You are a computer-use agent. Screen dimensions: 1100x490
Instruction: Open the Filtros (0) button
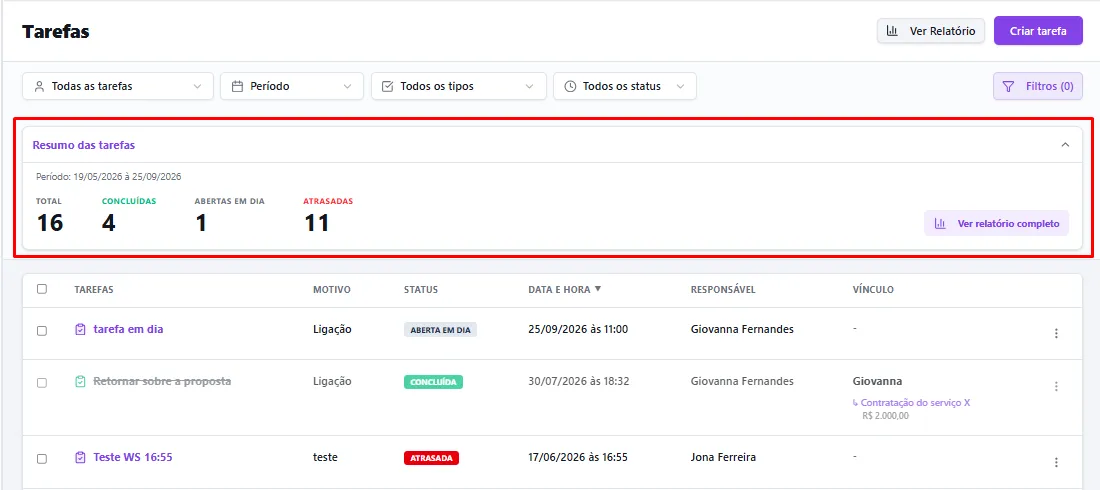pyautogui.click(x=1038, y=86)
